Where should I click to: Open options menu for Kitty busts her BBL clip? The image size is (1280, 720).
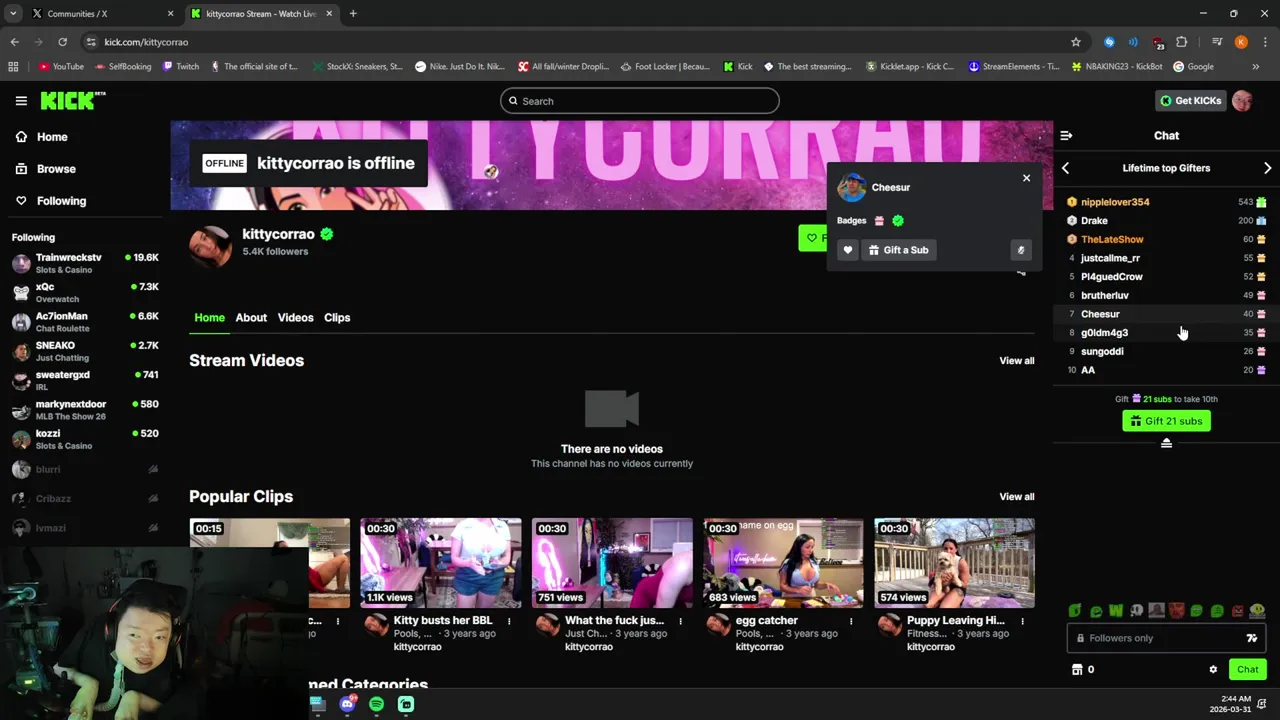coord(509,621)
